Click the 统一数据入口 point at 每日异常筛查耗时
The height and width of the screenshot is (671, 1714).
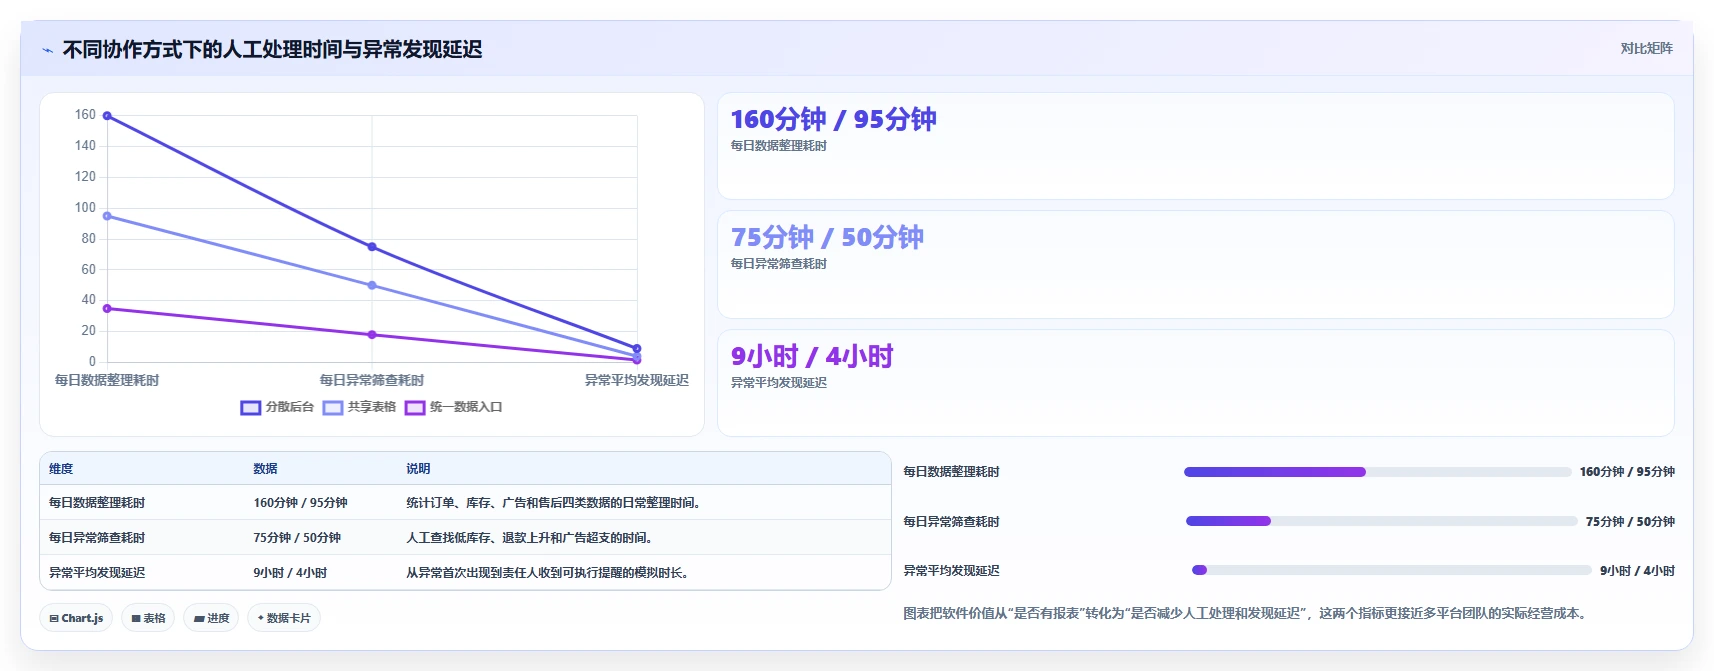372,335
